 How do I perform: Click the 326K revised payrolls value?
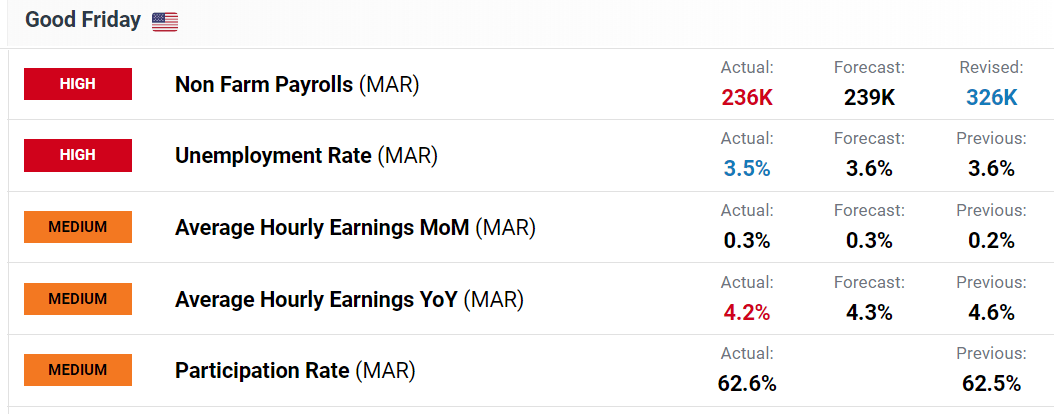click(x=991, y=98)
